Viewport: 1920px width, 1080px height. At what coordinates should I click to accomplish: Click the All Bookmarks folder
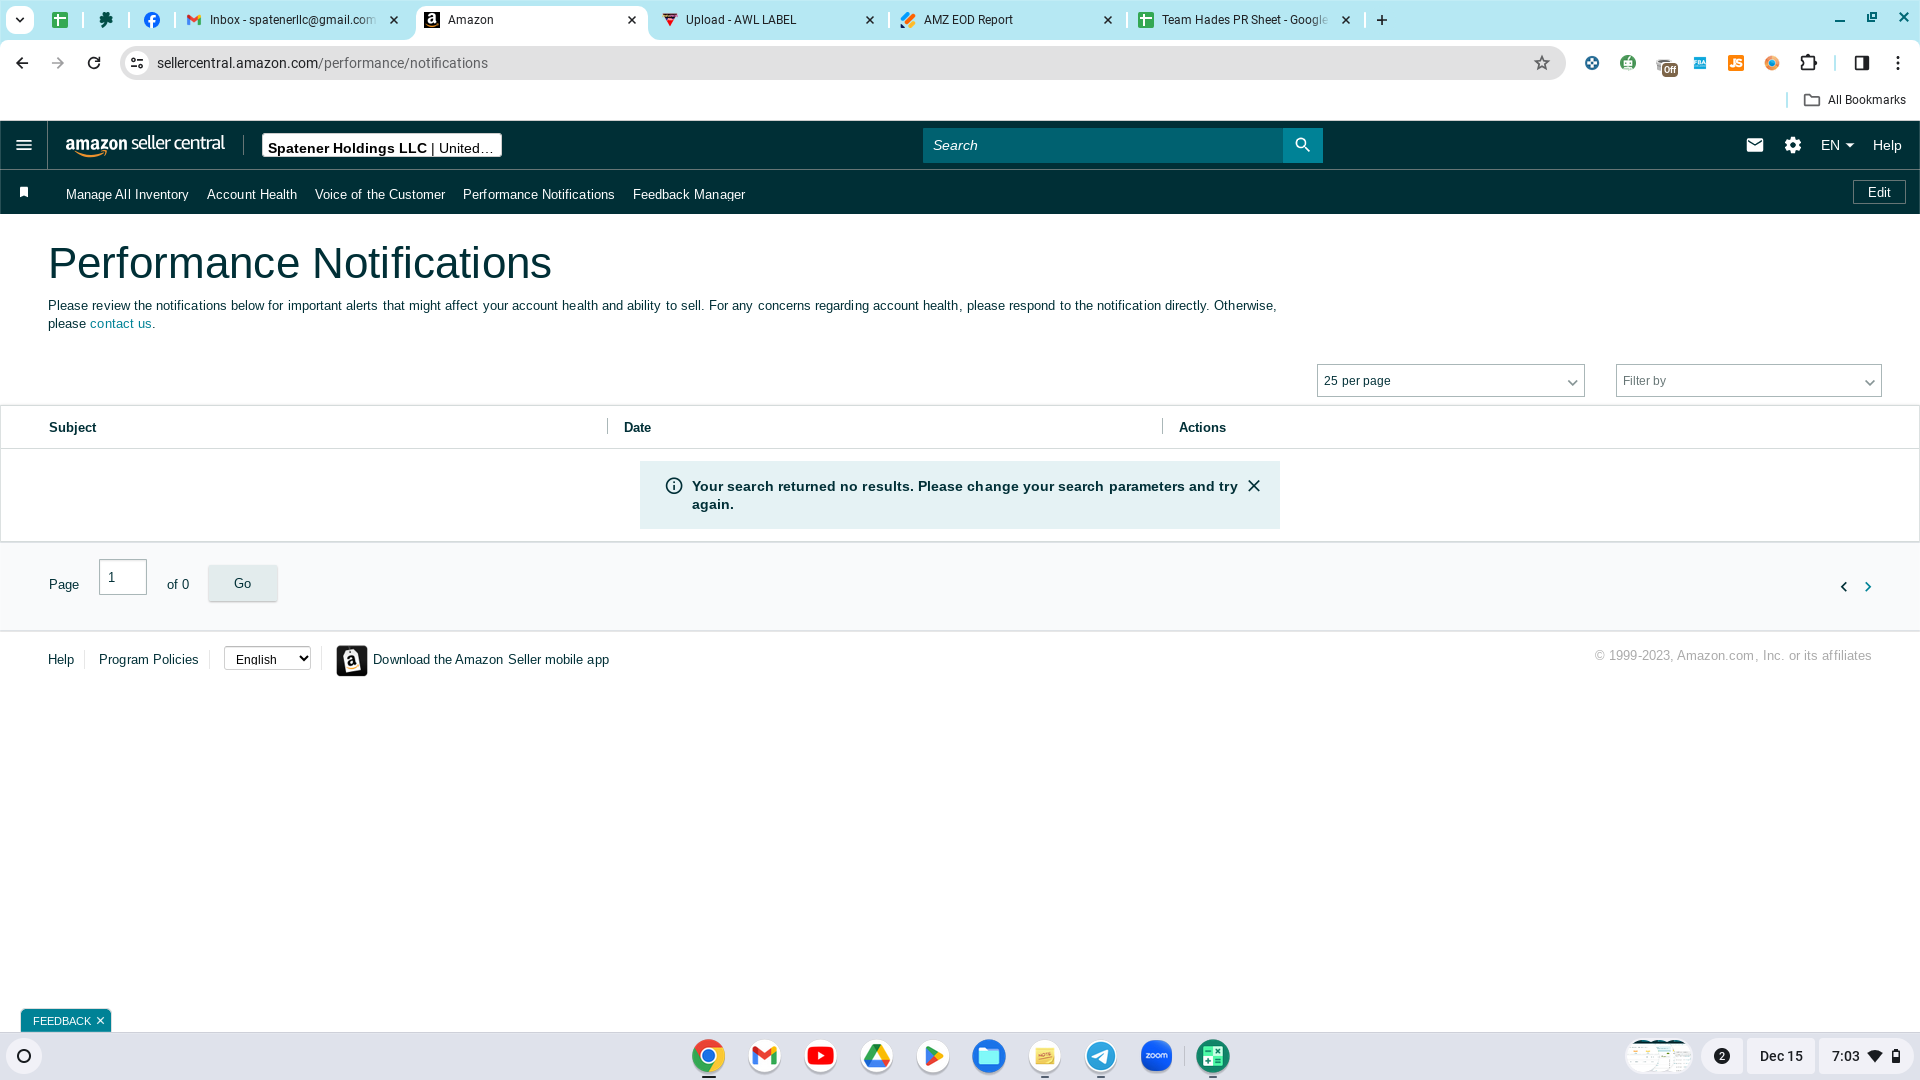(x=1854, y=100)
